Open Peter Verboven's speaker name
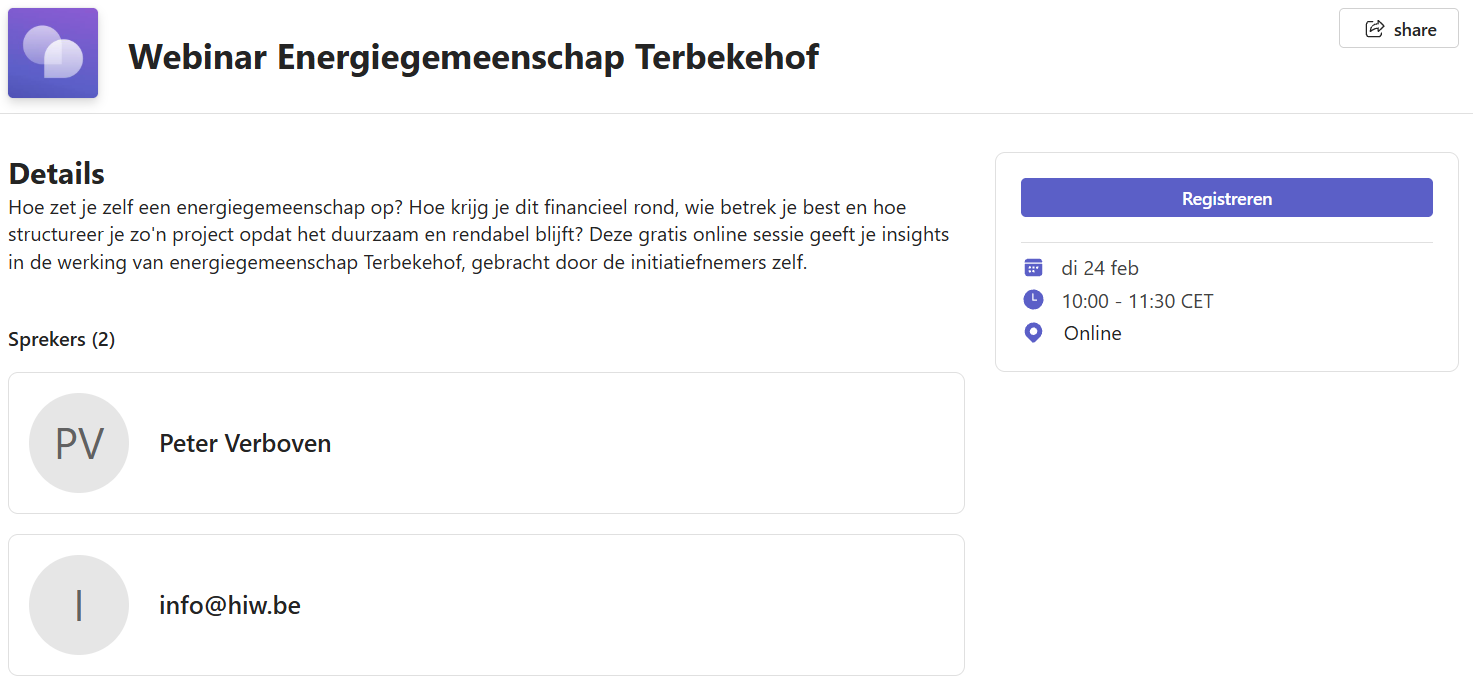Screen dimensions: 1473x693 [x=245, y=443]
